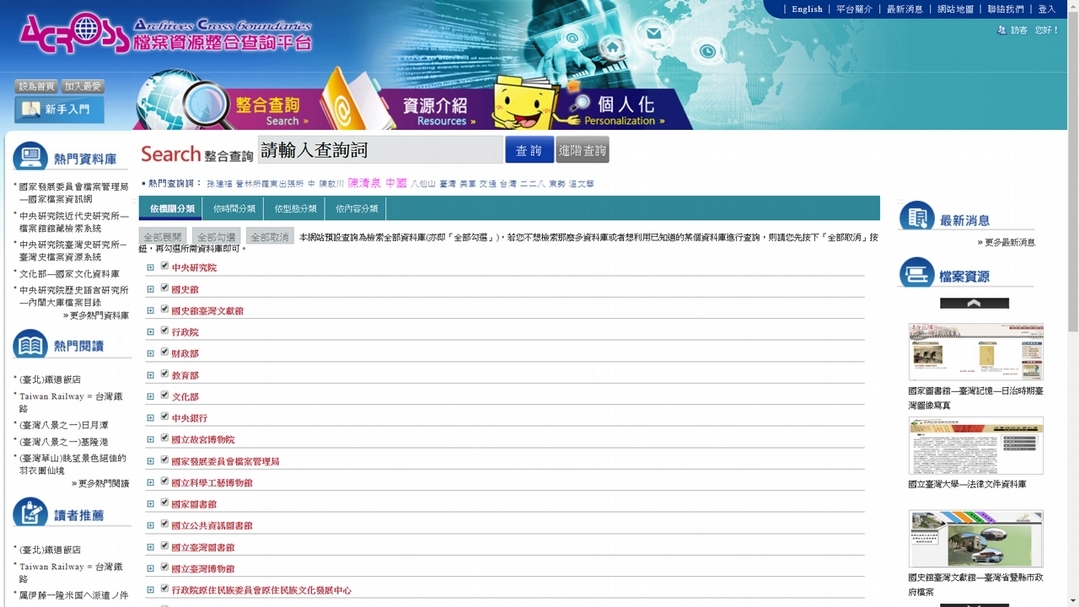Open the 個人化 Personalization menu
The width and height of the screenshot is (1079, 607).
pyautogui.click(x=625, y=110)
